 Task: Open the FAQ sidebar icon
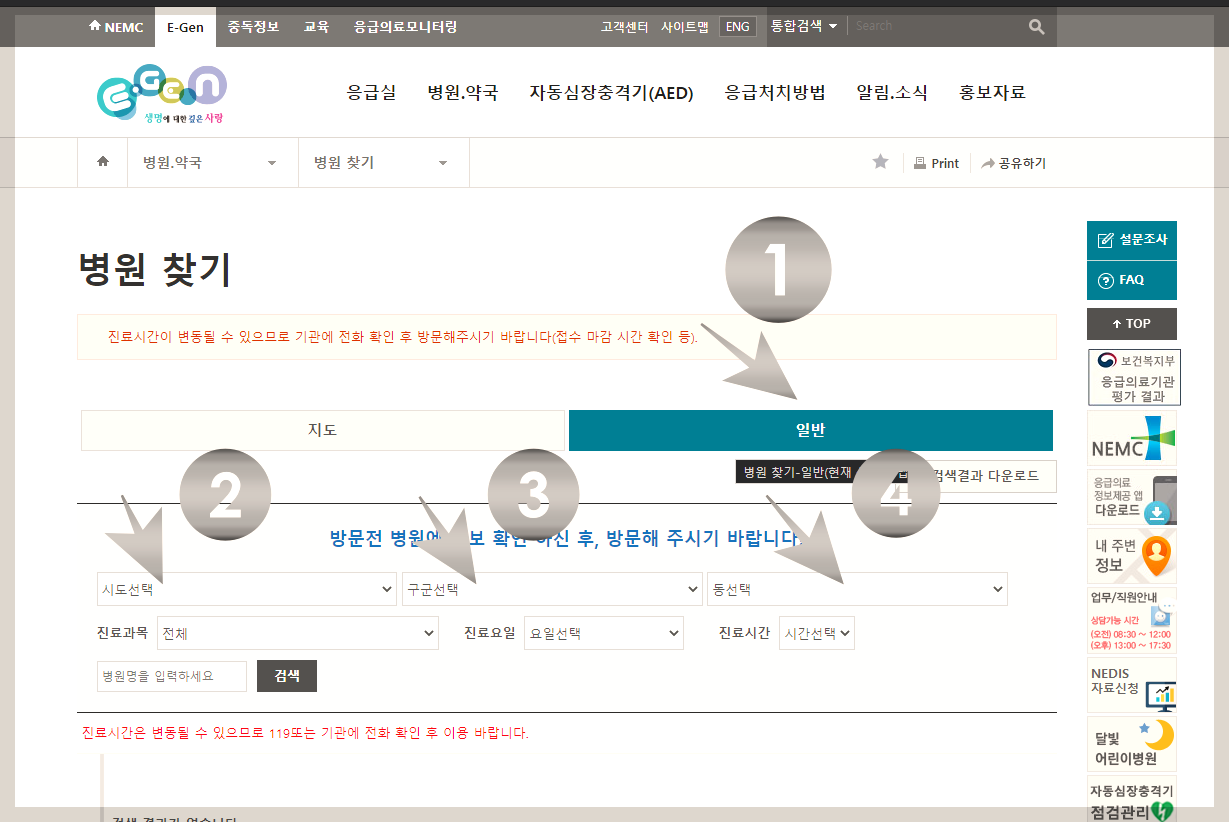[1131, 279]
